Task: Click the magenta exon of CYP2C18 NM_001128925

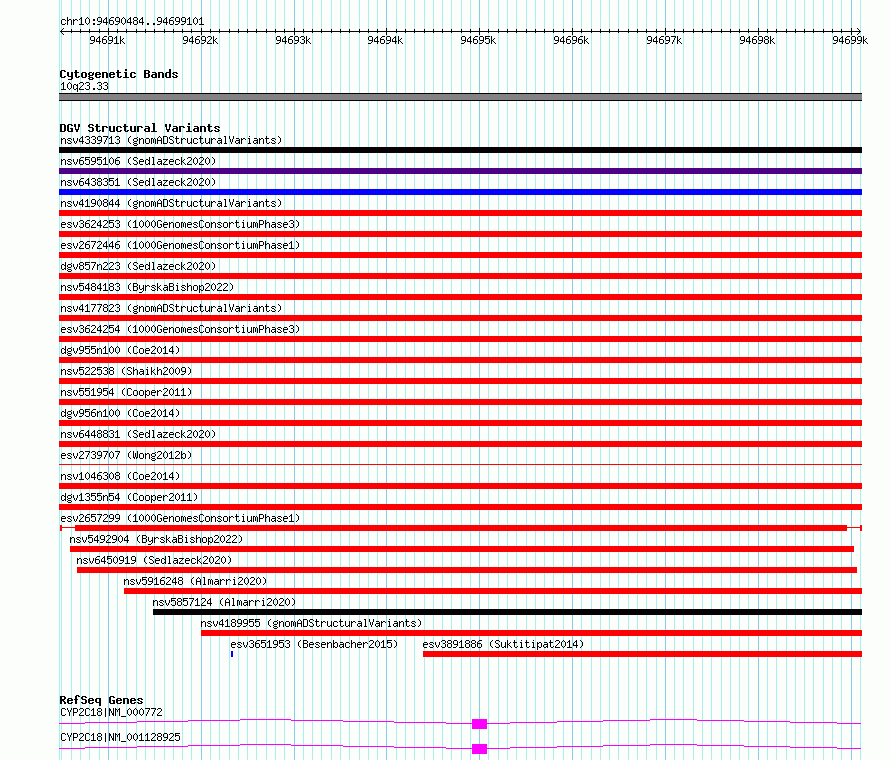Action: coord(480,749)
